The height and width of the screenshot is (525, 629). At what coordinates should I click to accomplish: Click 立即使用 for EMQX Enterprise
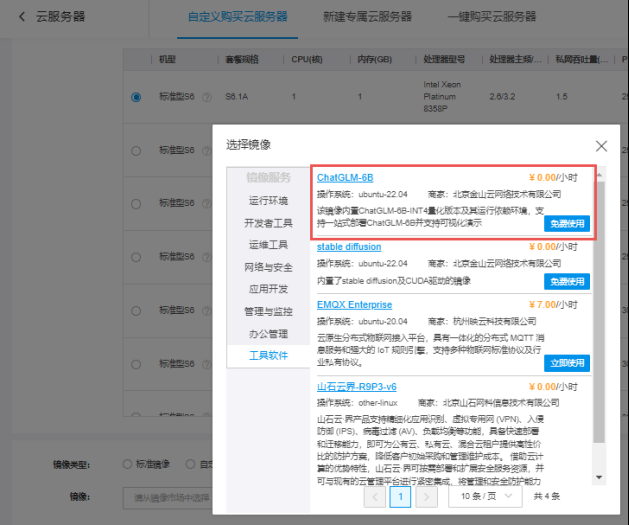point(567,364)
